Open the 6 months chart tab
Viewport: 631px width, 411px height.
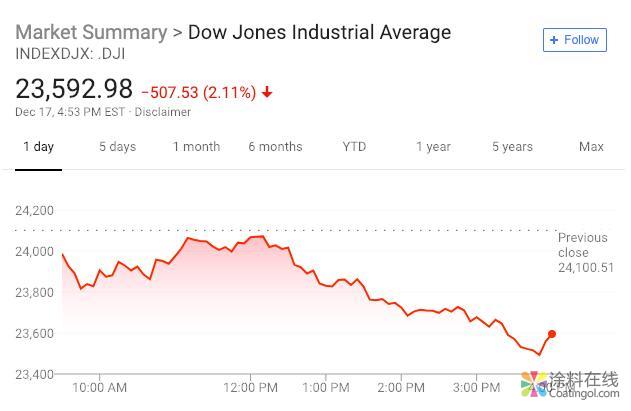point(275,147)
